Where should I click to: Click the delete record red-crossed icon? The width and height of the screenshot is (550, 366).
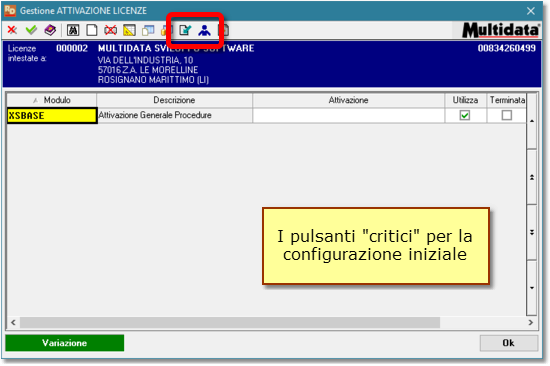(110, 31)
